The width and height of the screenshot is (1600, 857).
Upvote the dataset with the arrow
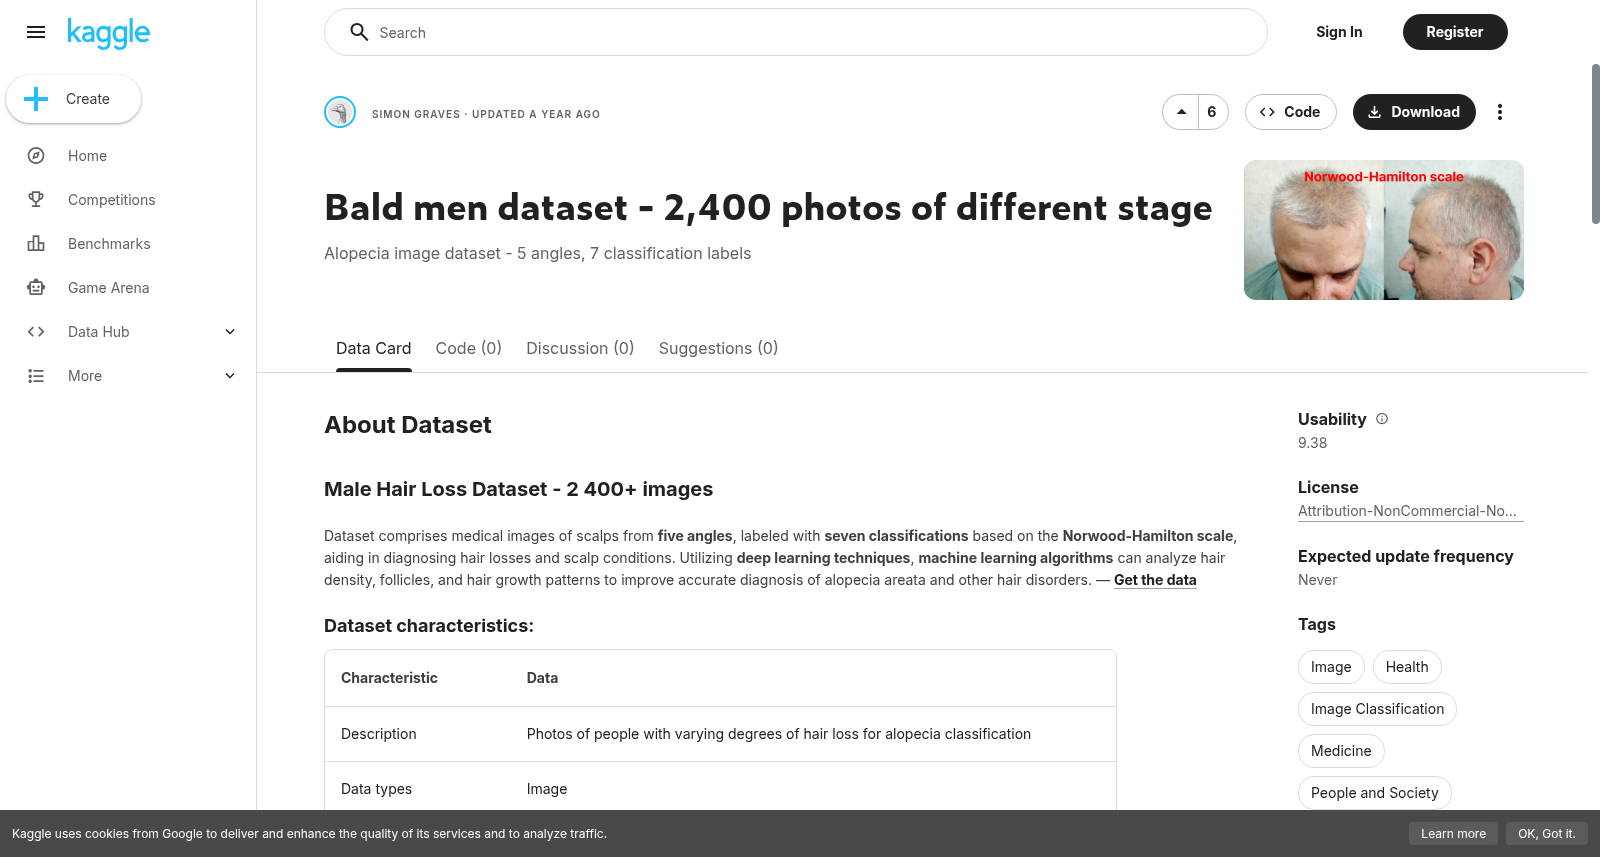[x=1181, y=112]
